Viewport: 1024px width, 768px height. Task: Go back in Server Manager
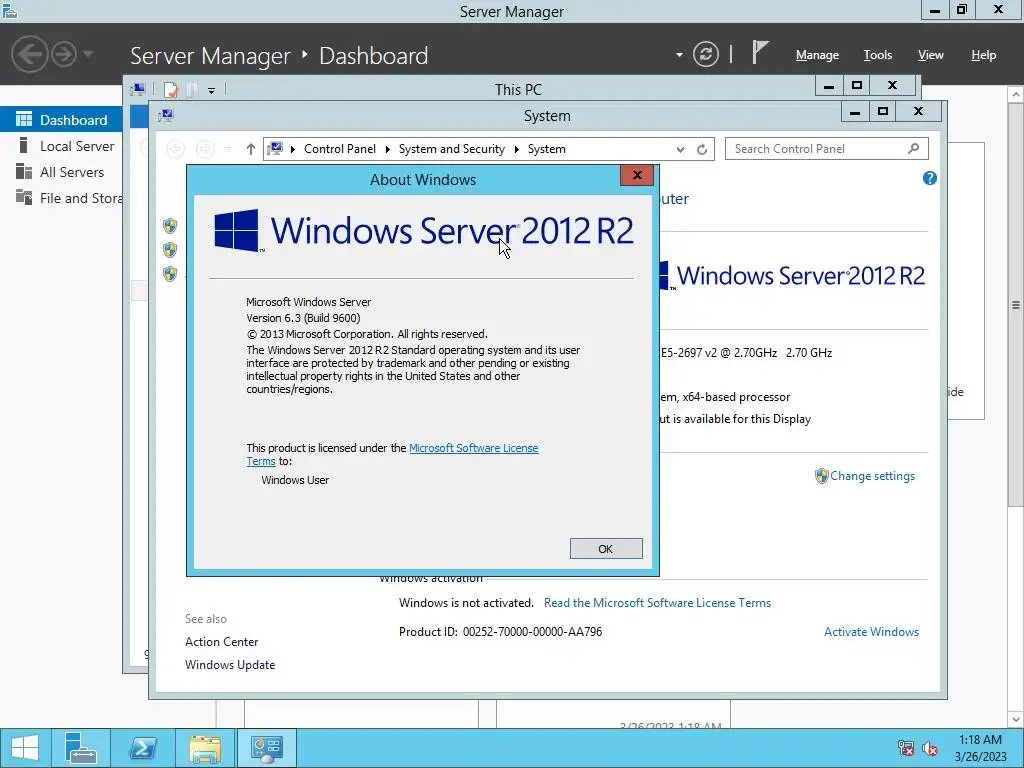tap(29, 54)
